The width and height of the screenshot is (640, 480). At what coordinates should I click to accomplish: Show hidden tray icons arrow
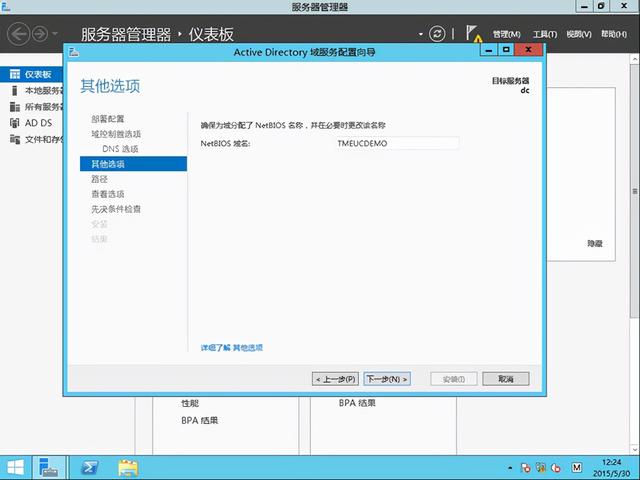click(x=510, y=468)
